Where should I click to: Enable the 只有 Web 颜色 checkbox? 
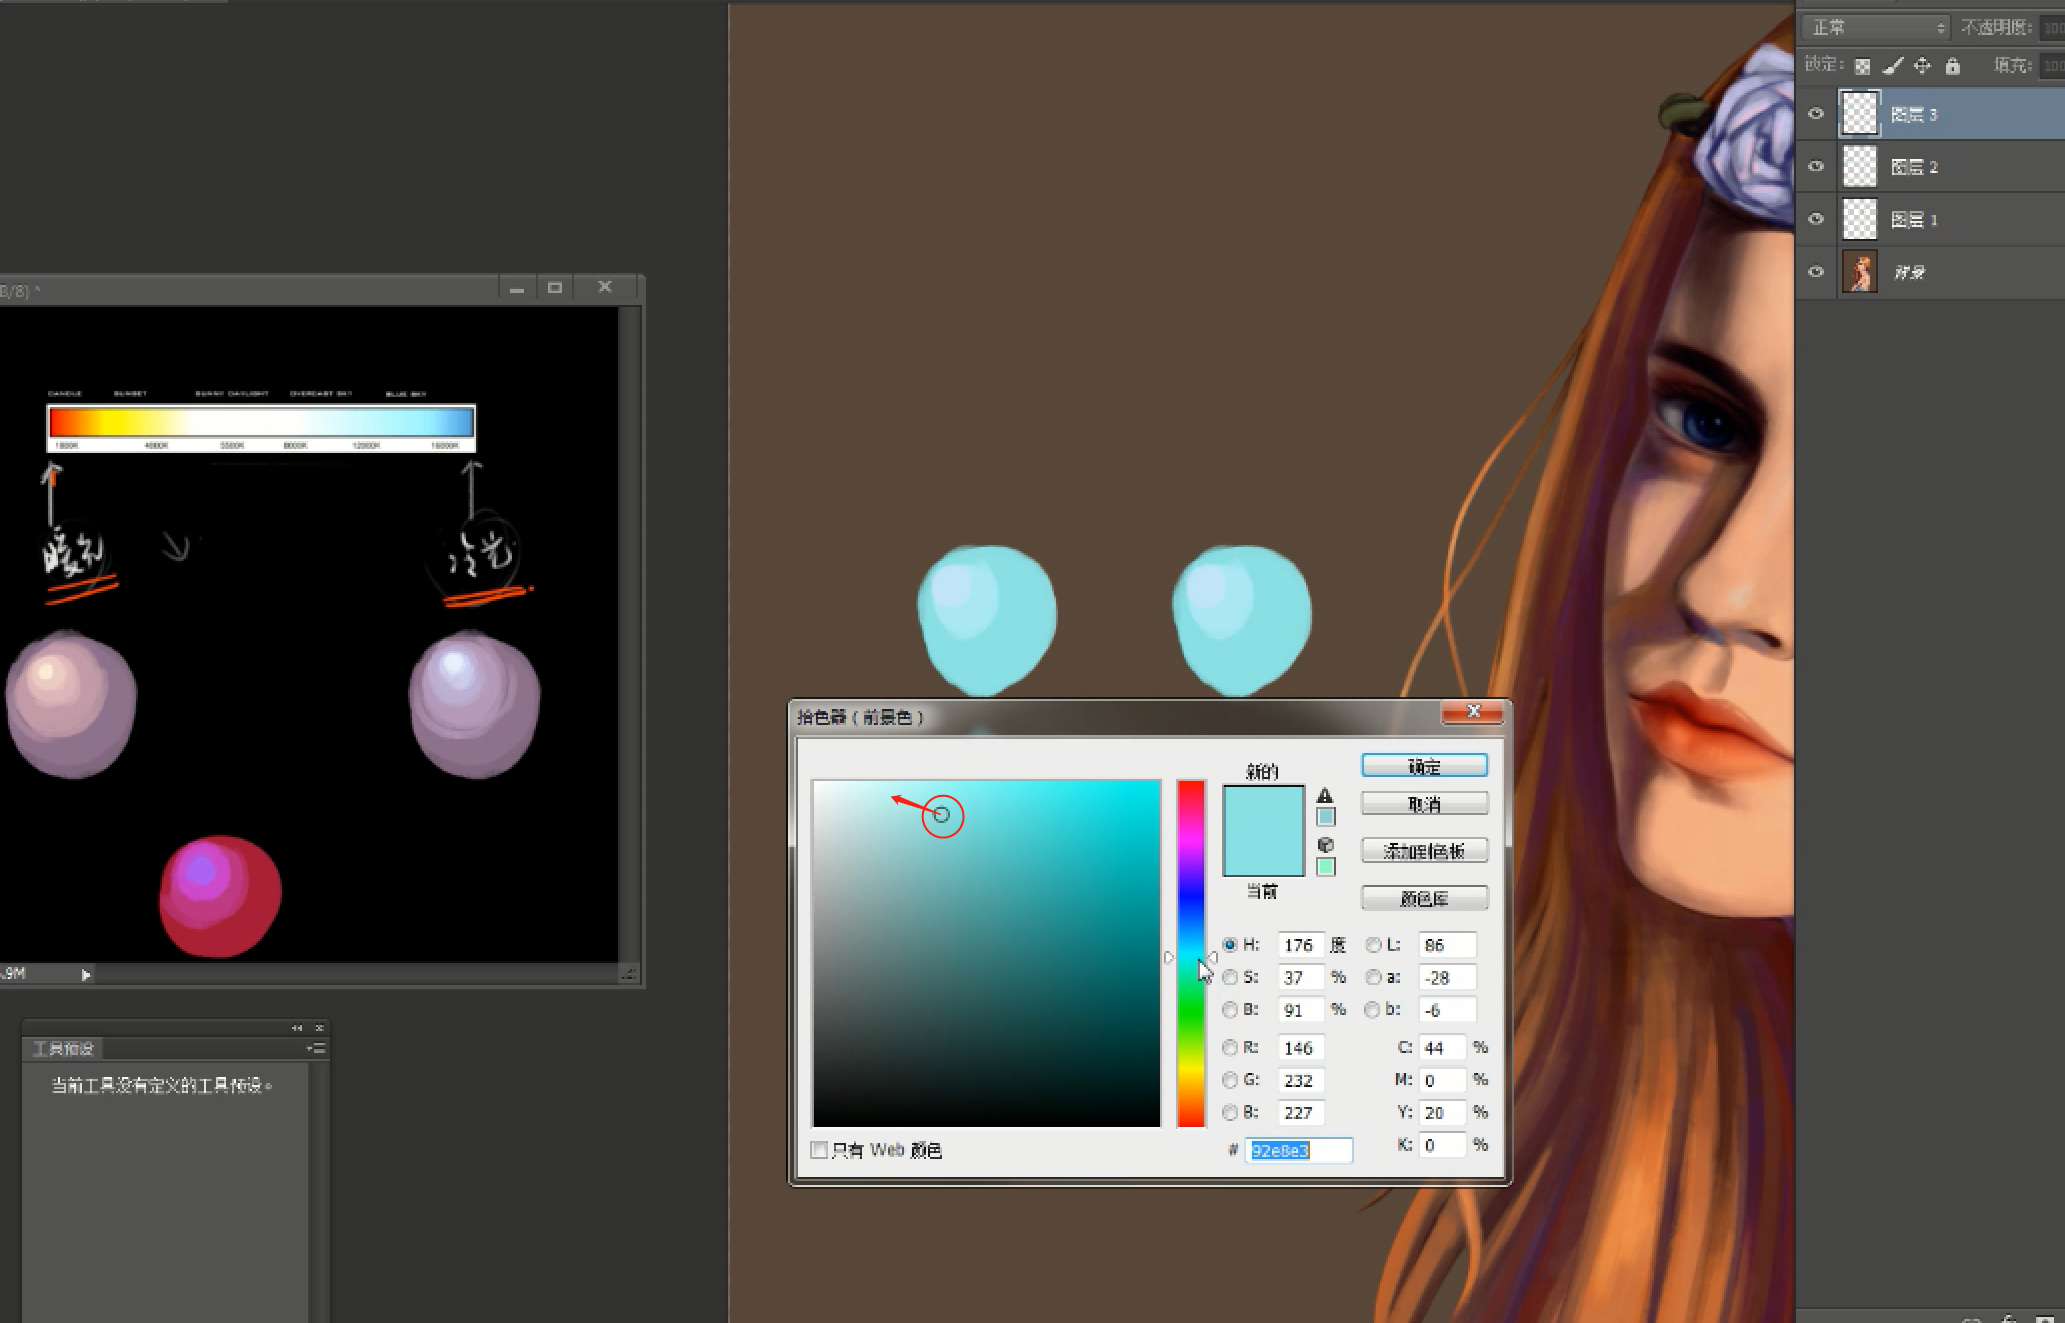[x=819, y=1150]
